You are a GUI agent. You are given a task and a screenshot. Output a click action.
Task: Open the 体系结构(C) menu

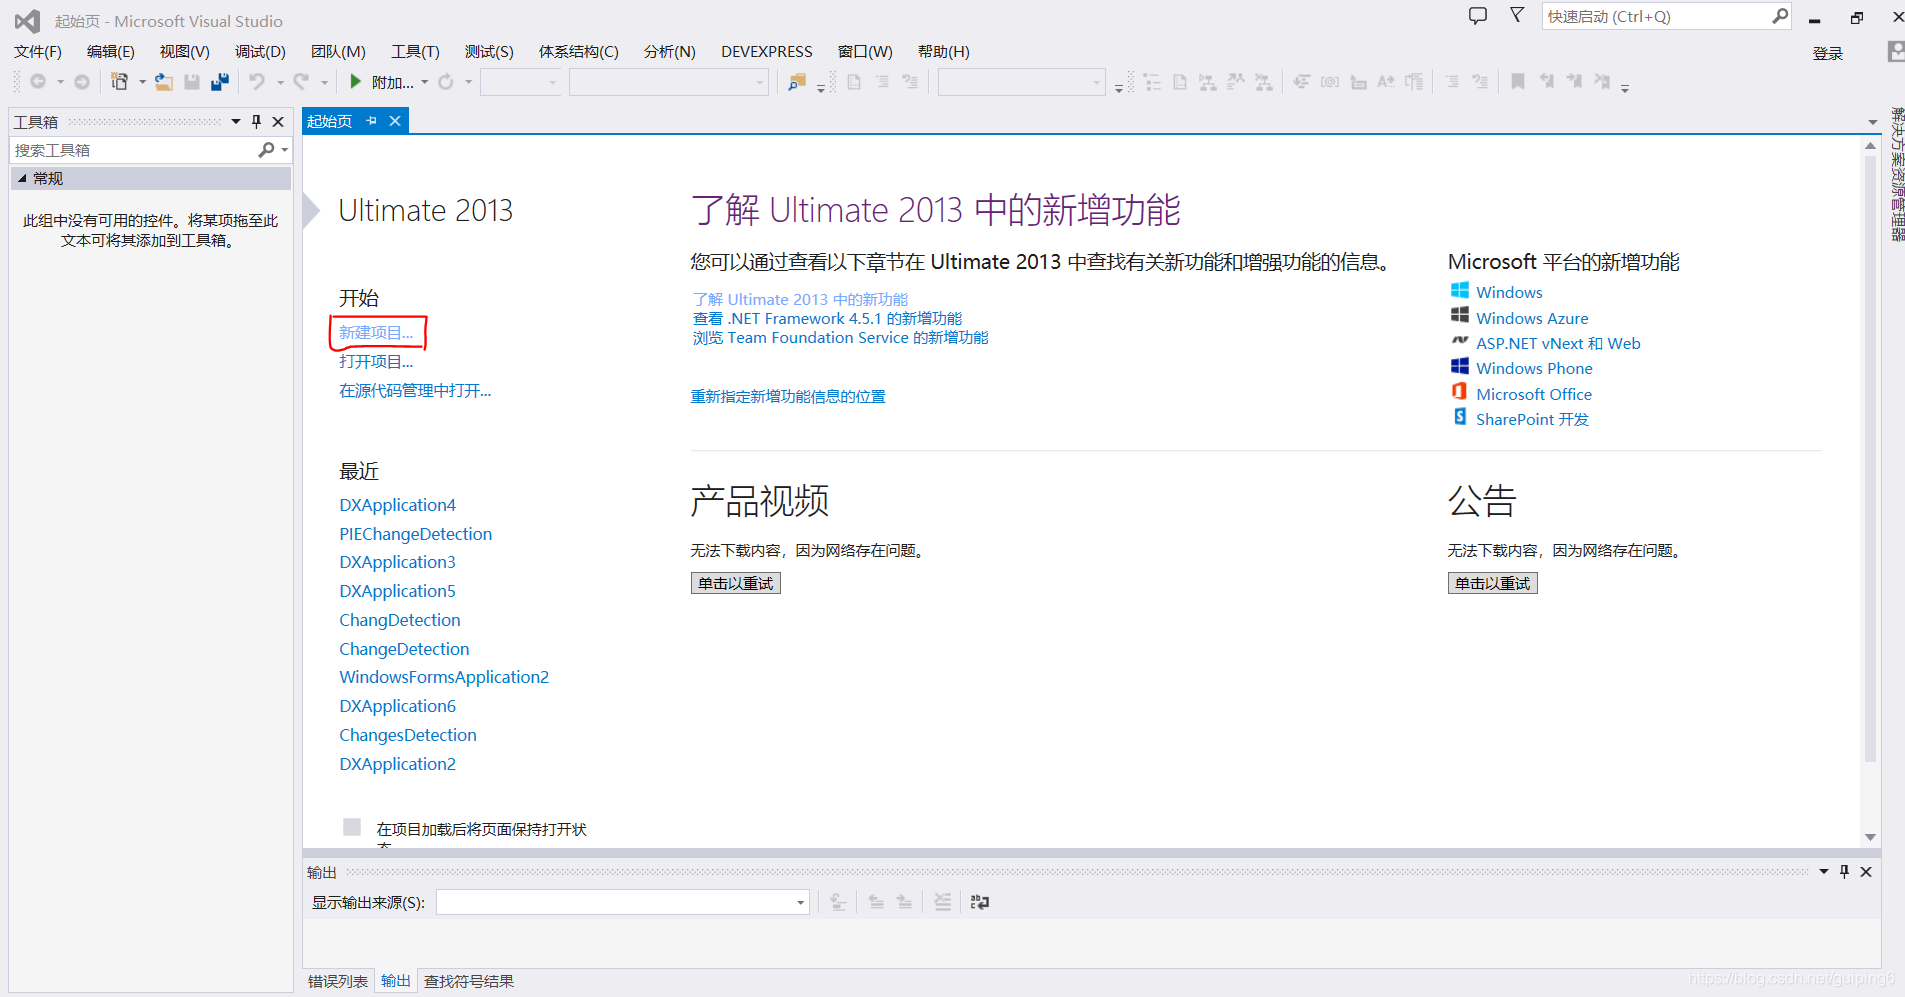[579, 52]
